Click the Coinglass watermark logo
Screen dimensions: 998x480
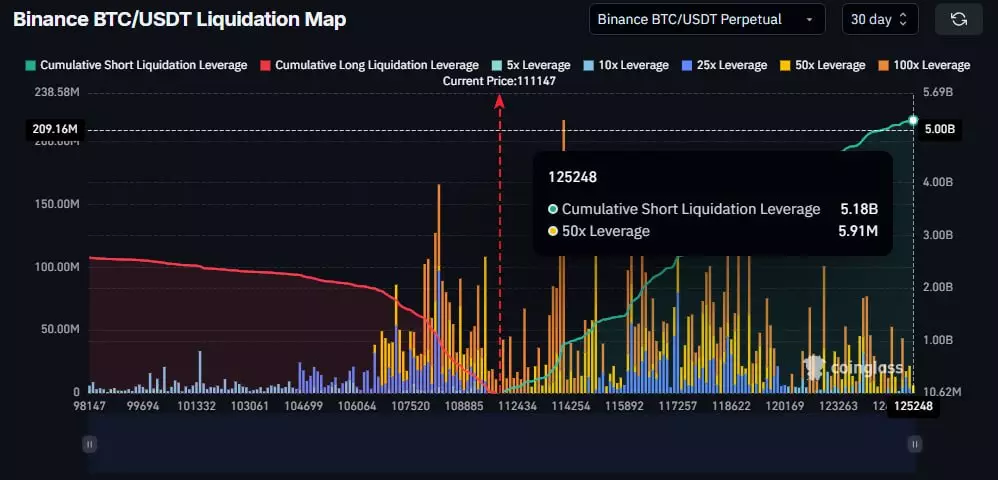click(x=846, y=368)
